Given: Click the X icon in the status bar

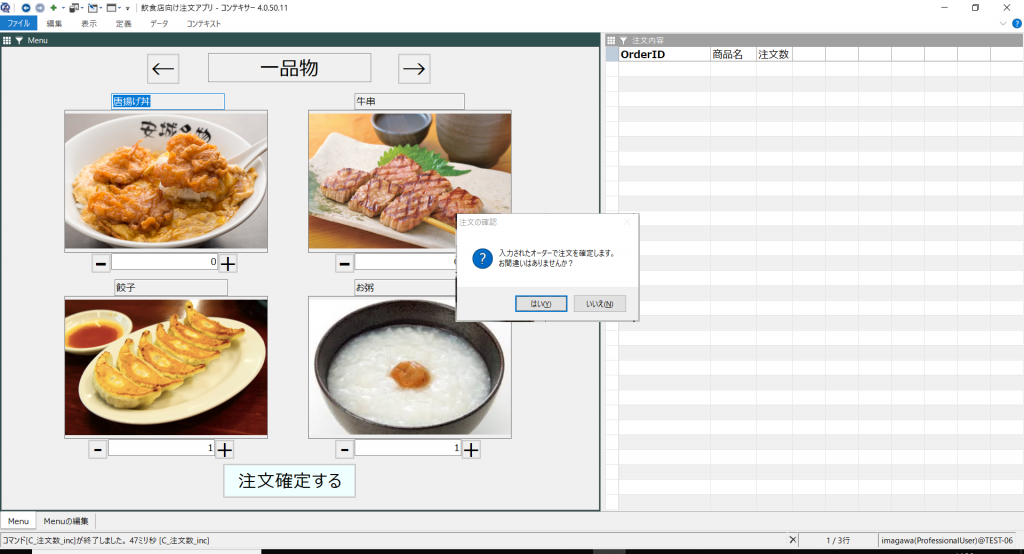Looking at the screenshot, I should [x=793, y=540].
